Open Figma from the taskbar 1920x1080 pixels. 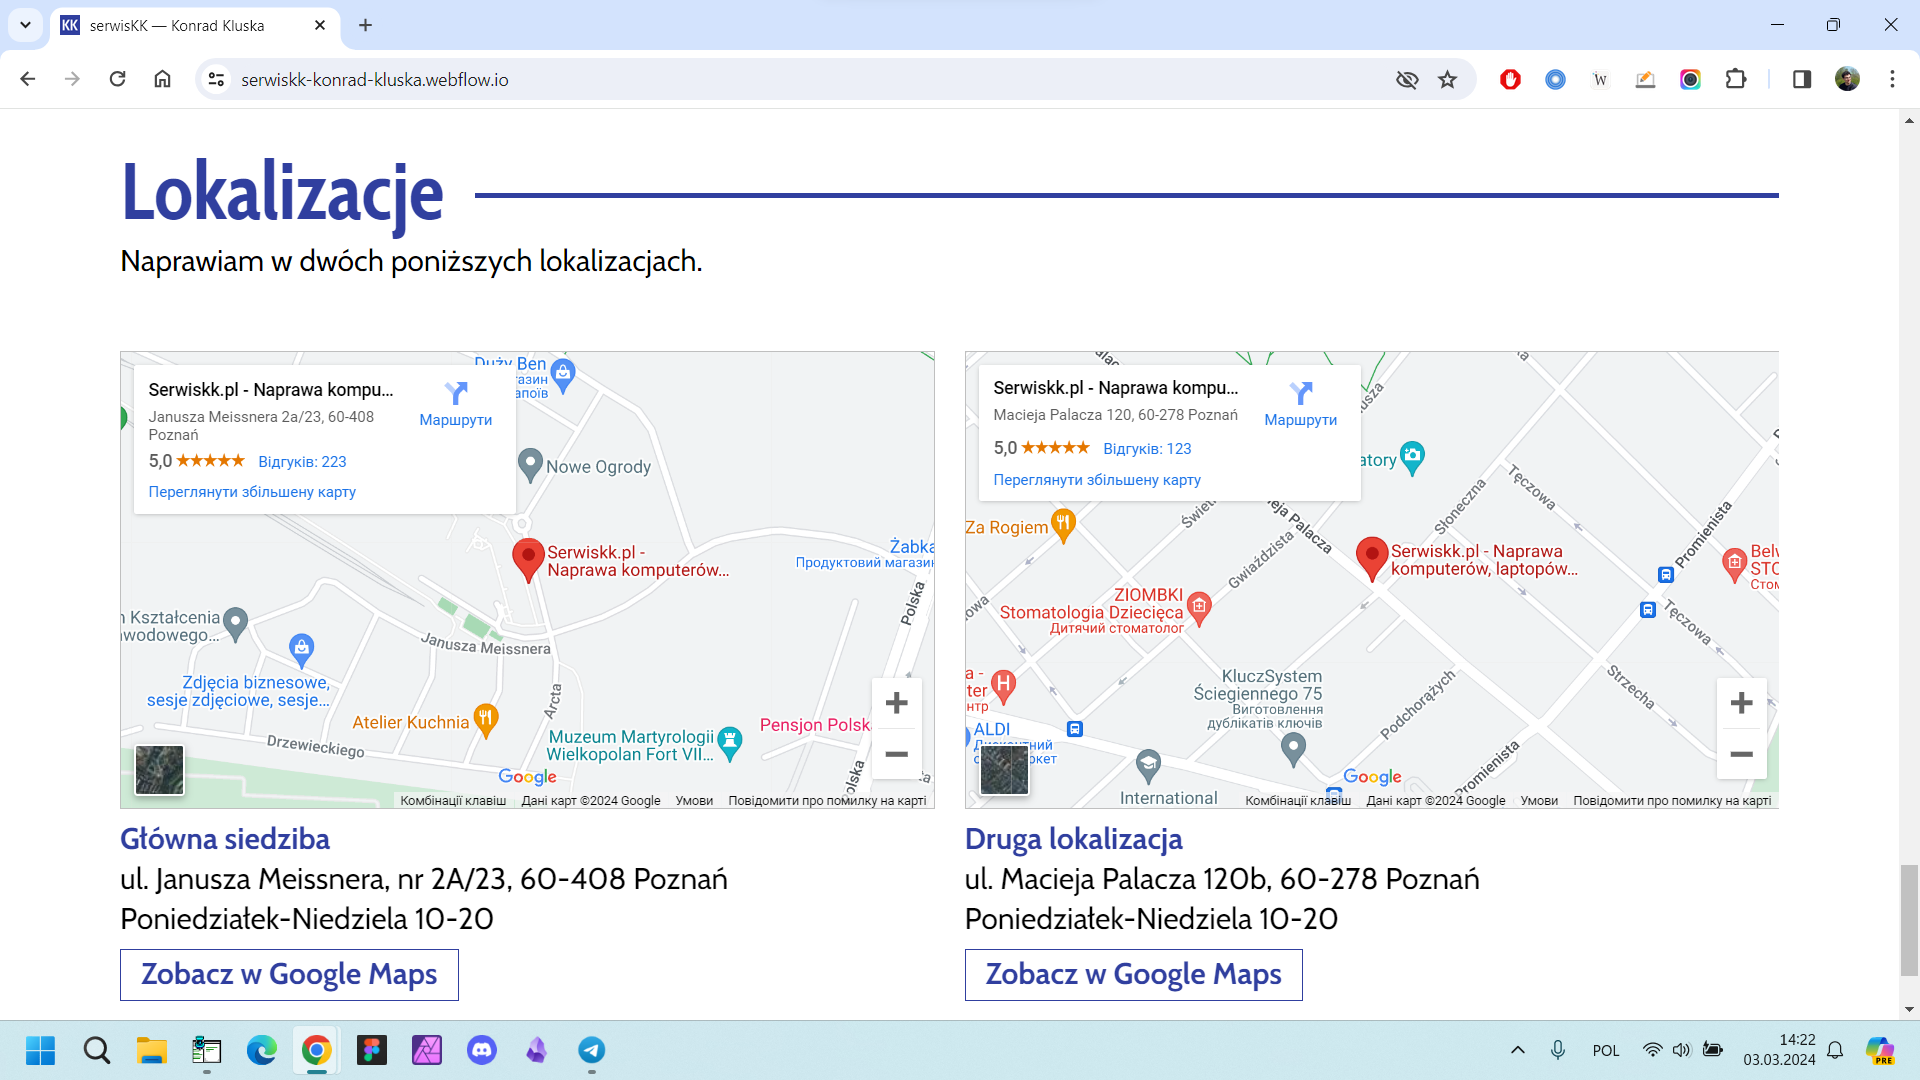coord(372,1051)
